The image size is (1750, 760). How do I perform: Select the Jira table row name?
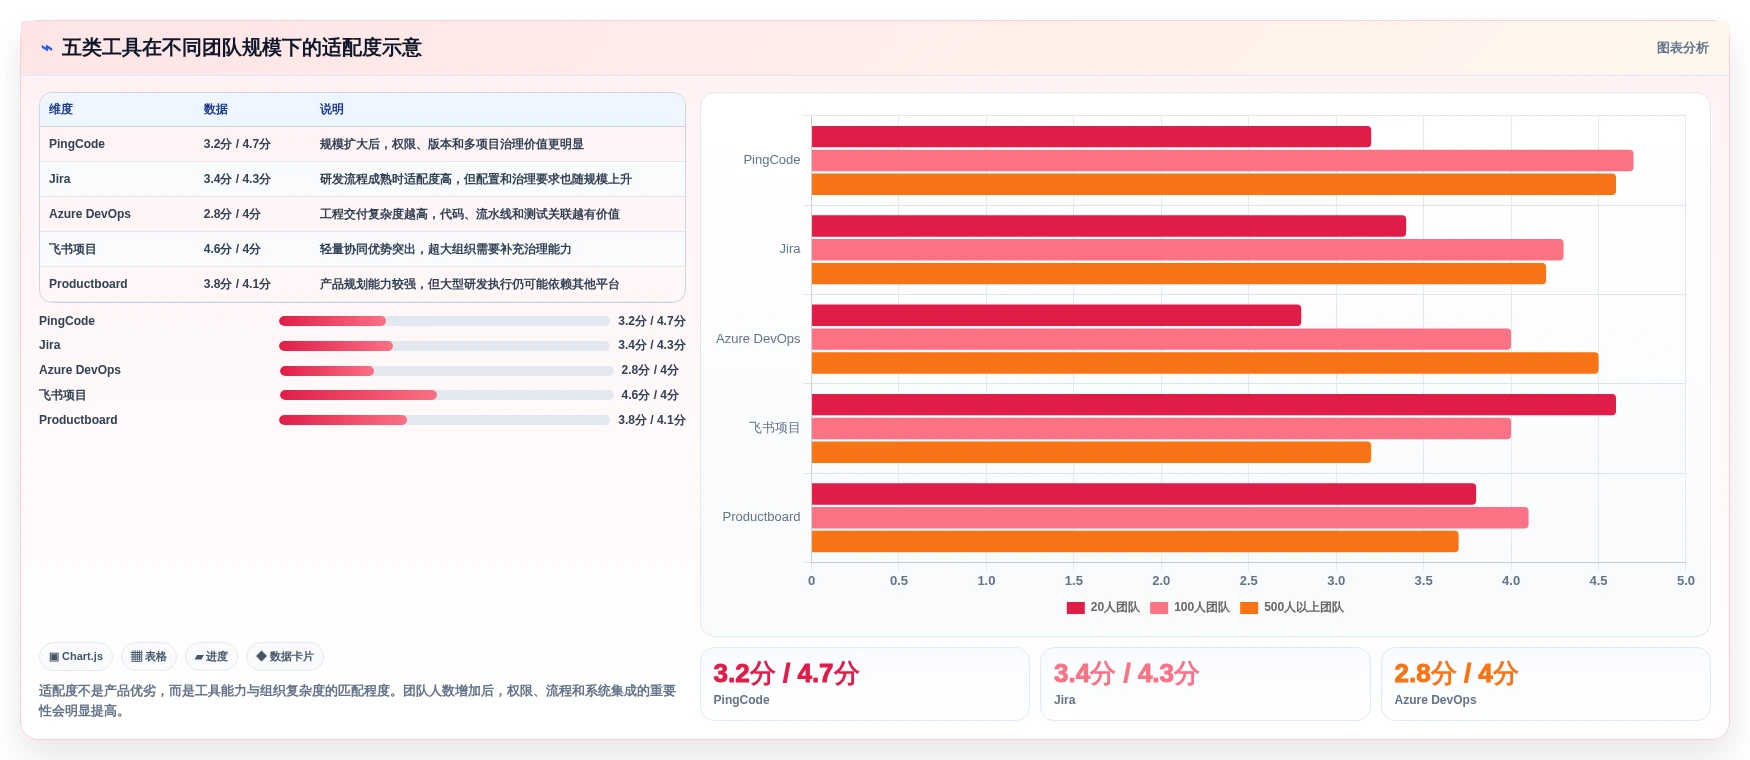[60, 179]
